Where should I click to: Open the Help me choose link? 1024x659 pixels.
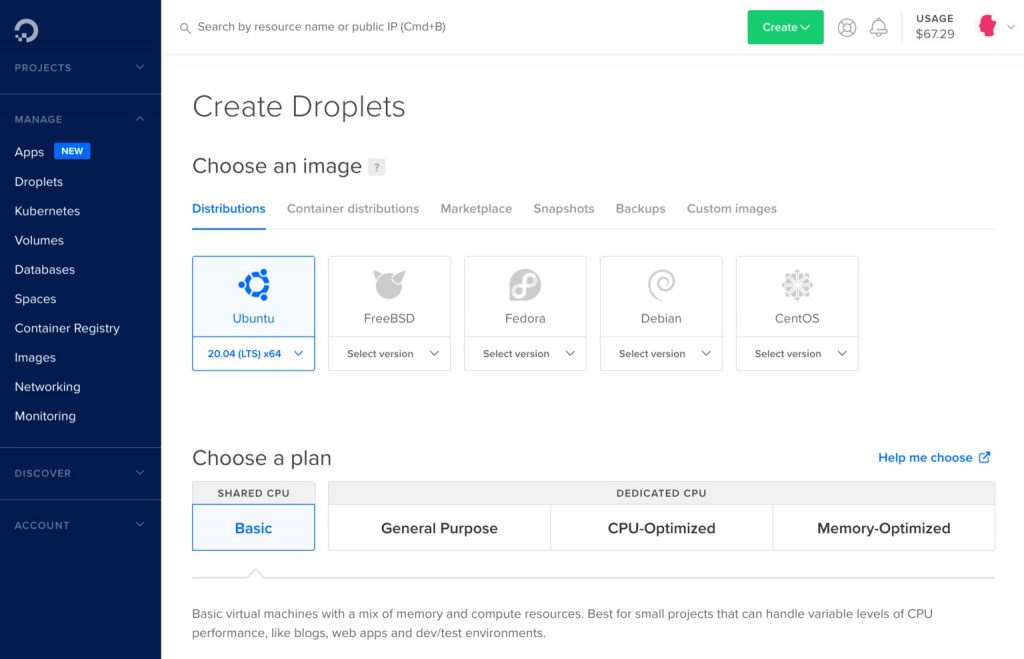tap(925, 457)
